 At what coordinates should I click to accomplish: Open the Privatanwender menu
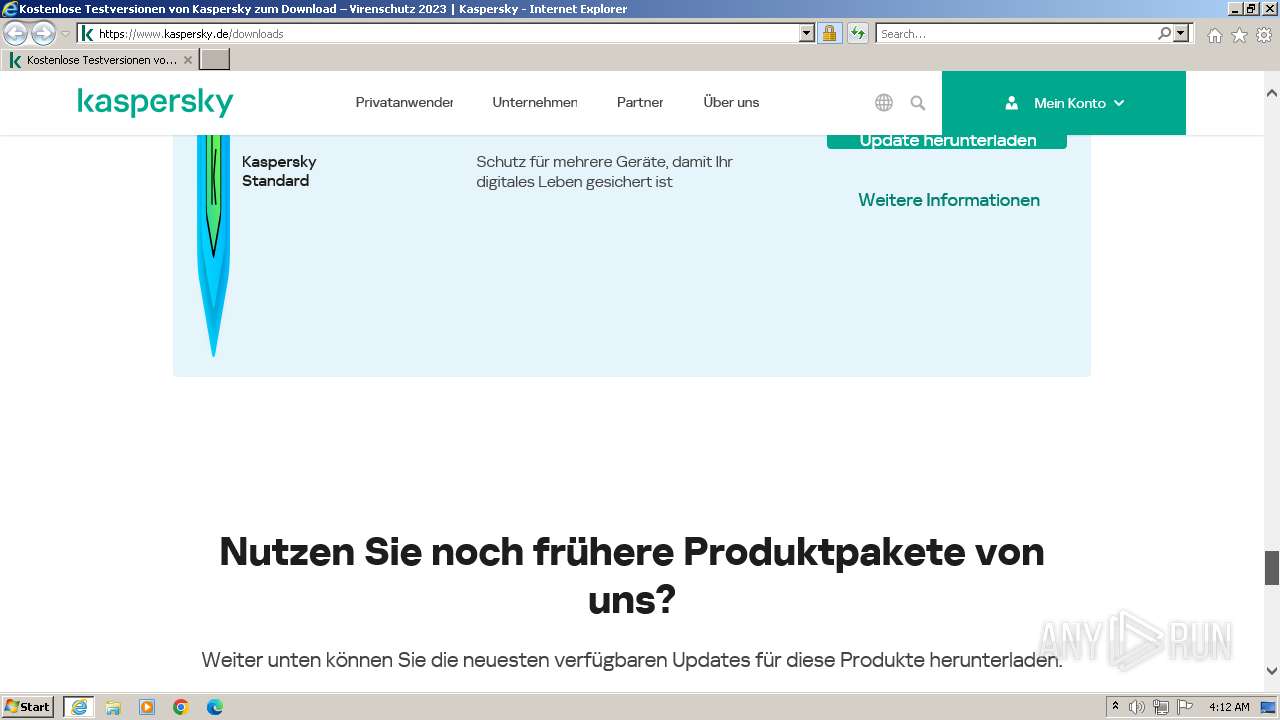(x=404, y=102)
